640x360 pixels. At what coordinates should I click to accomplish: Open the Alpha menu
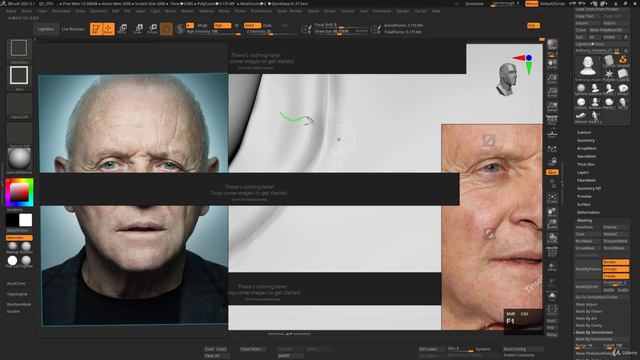coord(11,11)
